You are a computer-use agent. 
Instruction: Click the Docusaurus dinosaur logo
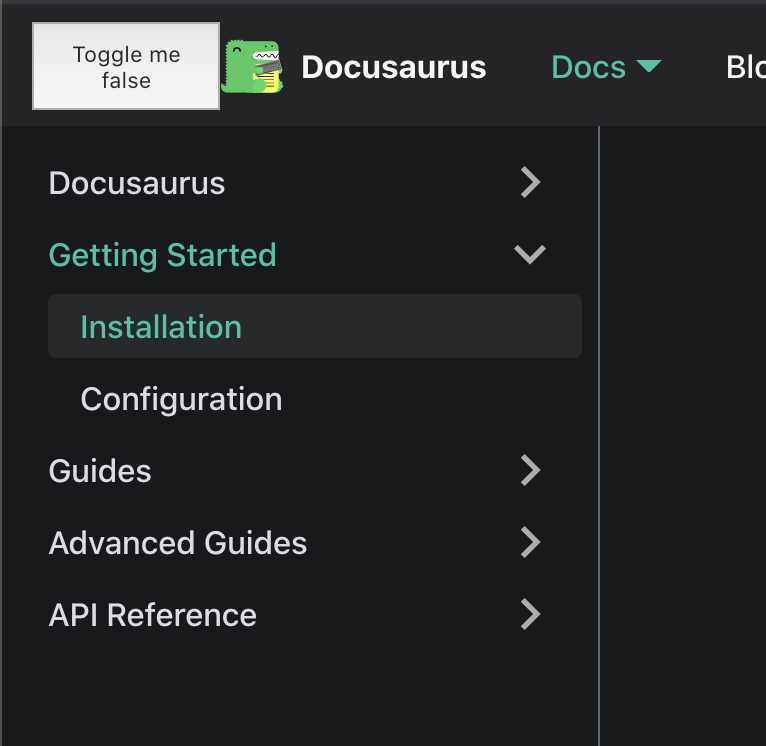point(253,66)
